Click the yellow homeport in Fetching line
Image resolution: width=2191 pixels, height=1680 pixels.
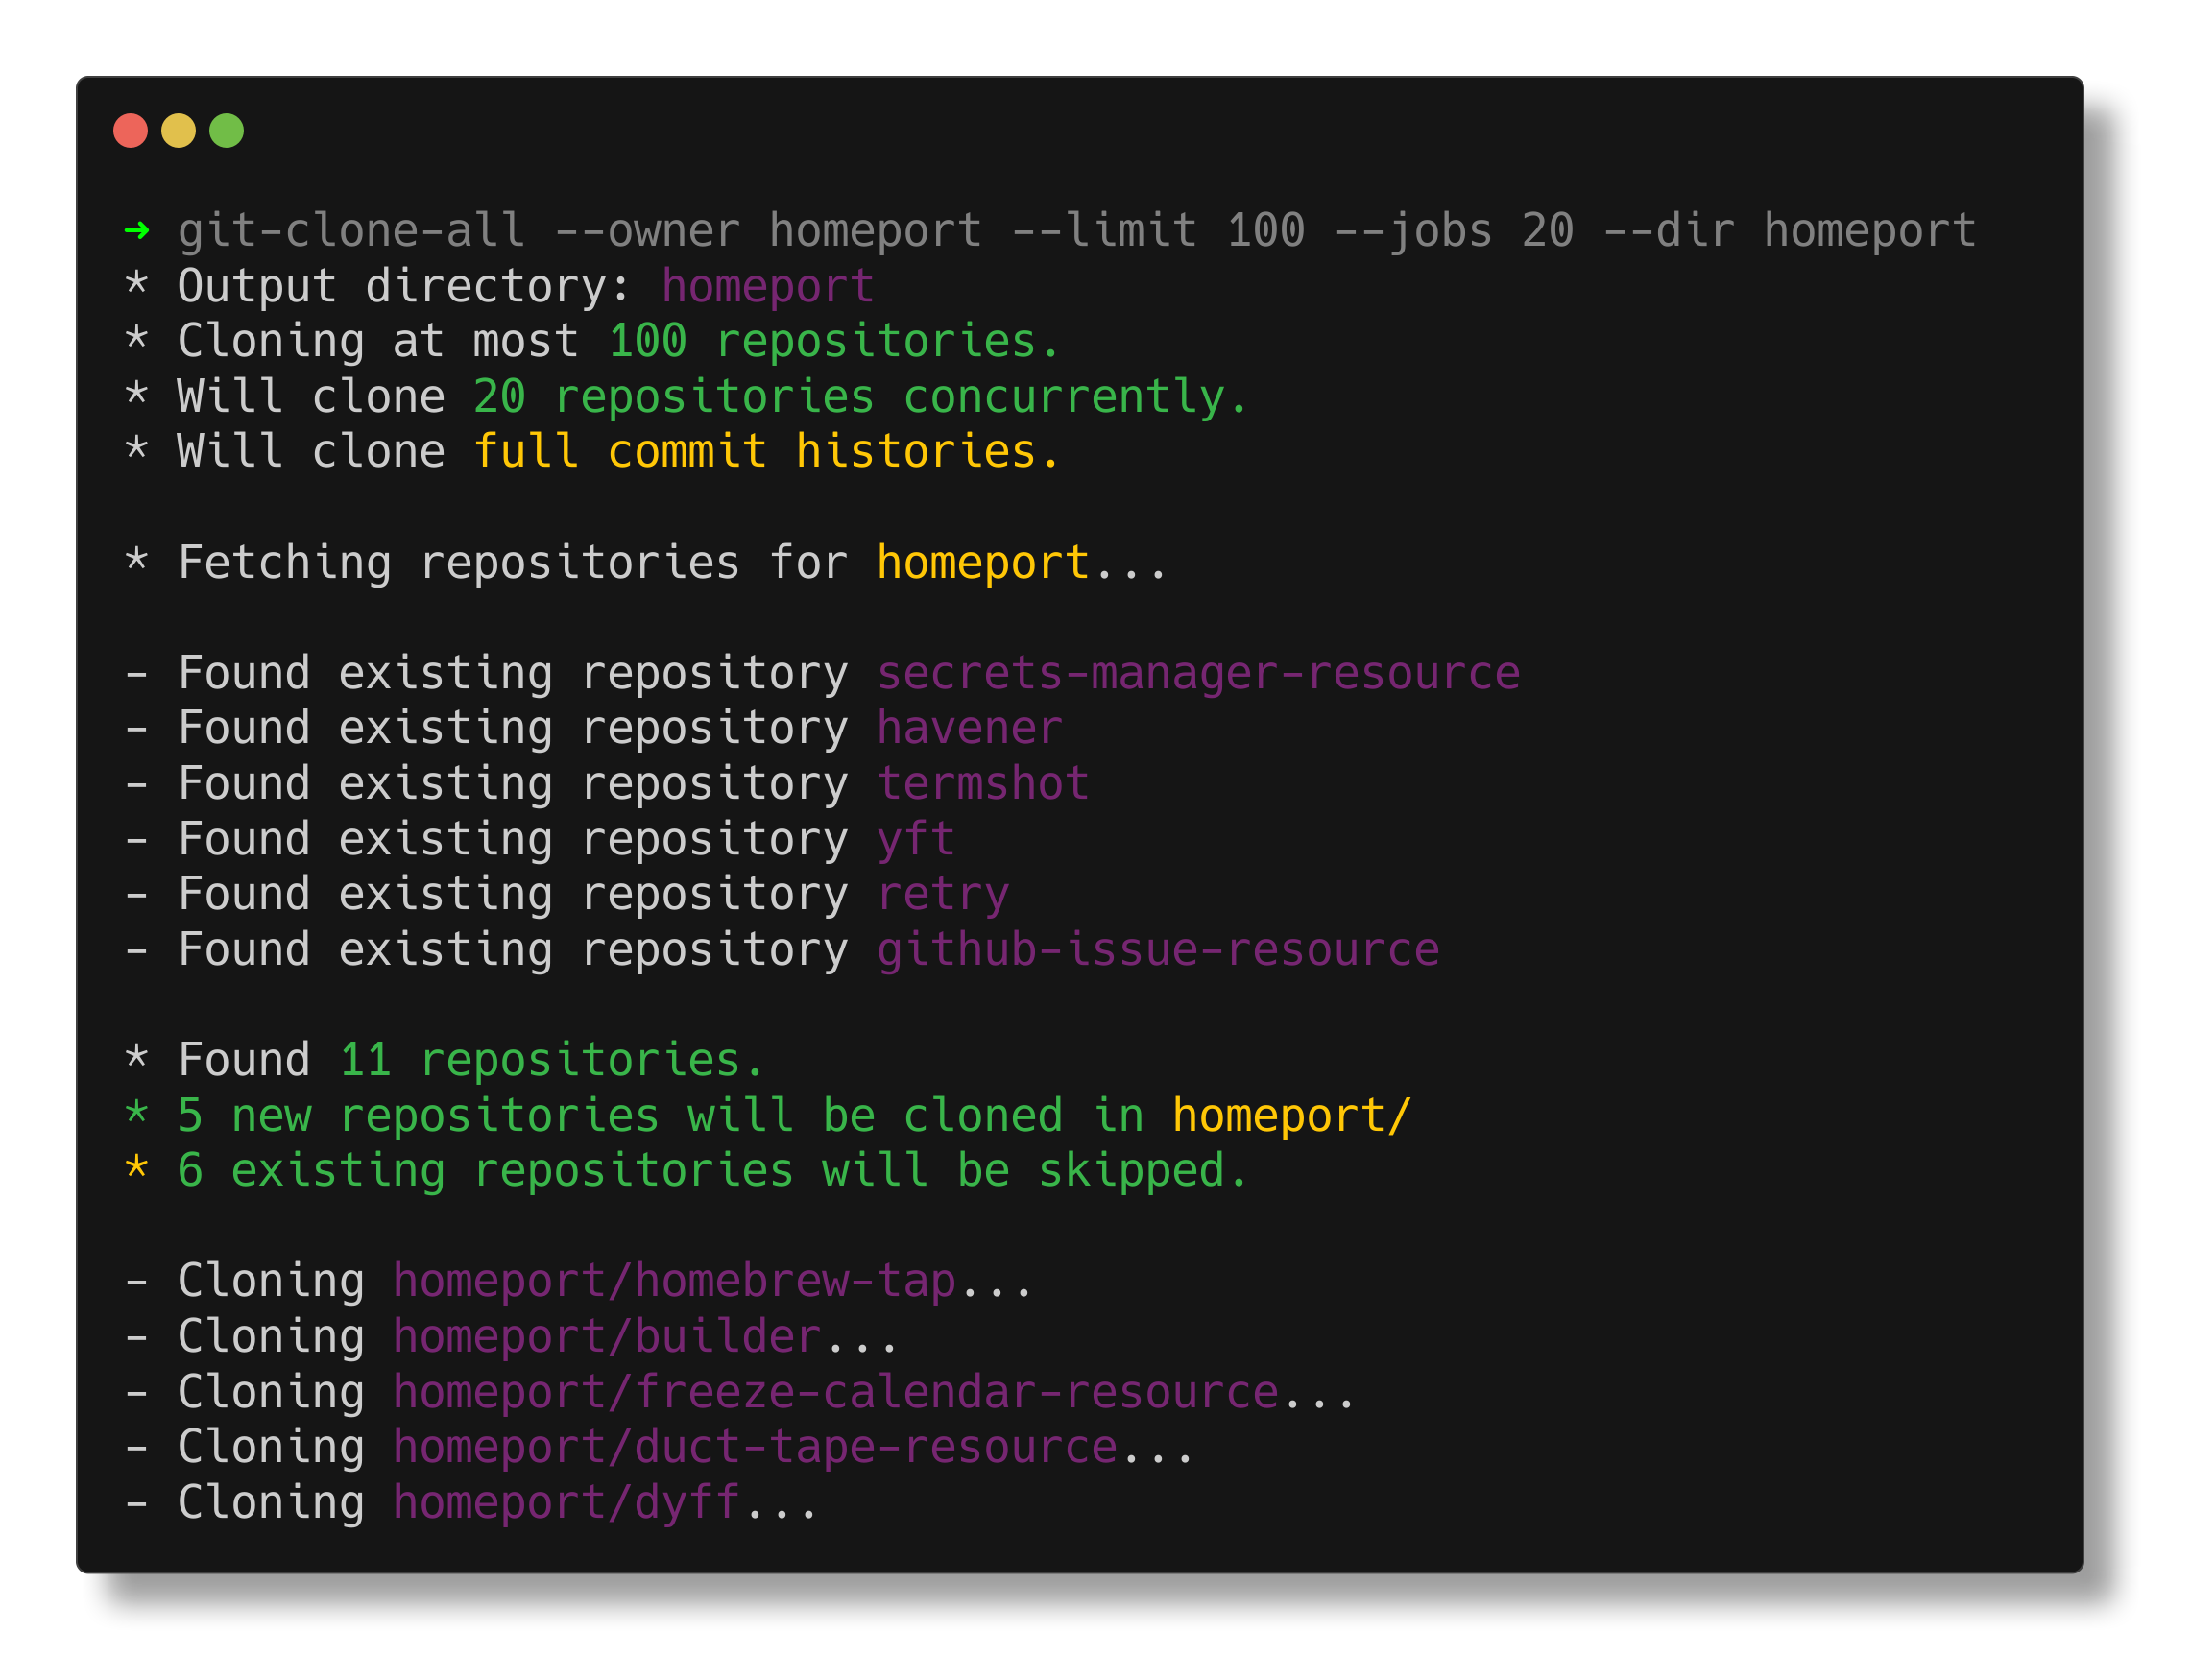(982, 563)
